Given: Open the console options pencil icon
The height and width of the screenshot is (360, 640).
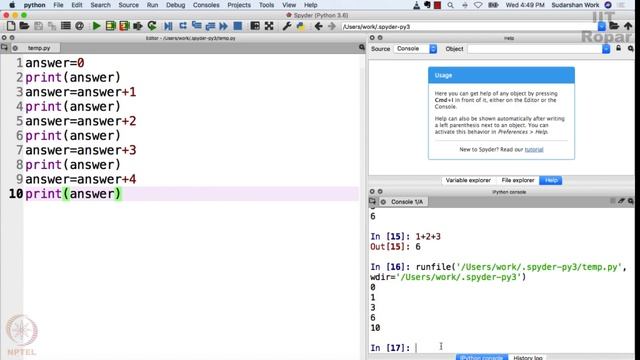Looking at the screenshot, I should 622,201.
